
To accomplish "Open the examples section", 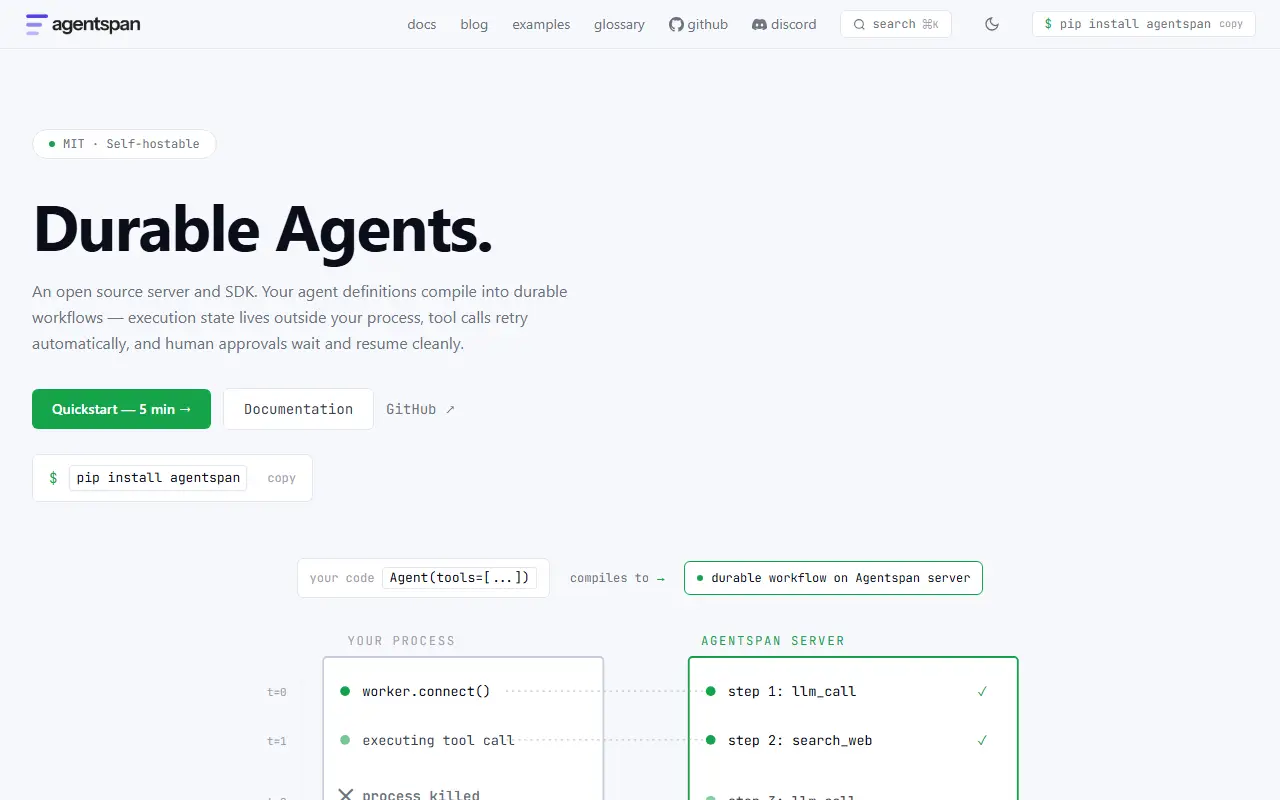I will click(x=541, y=24).
